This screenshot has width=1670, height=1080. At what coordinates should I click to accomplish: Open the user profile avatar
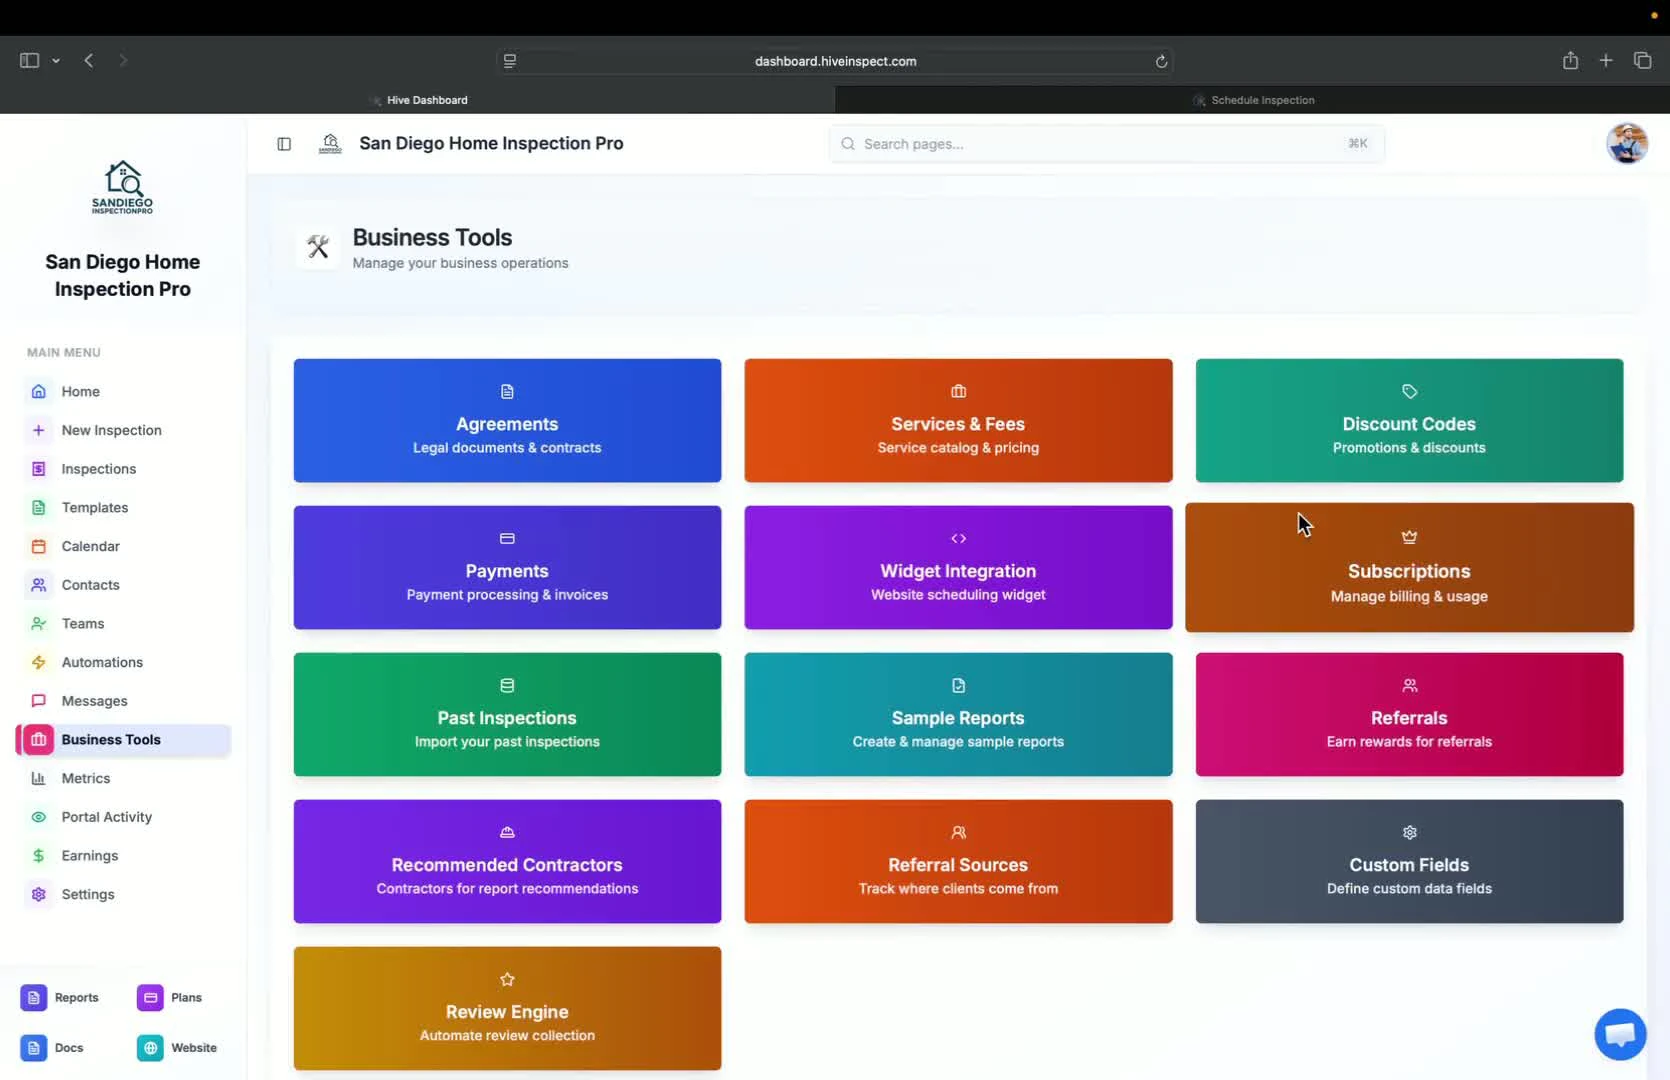tap(1627, 144)
